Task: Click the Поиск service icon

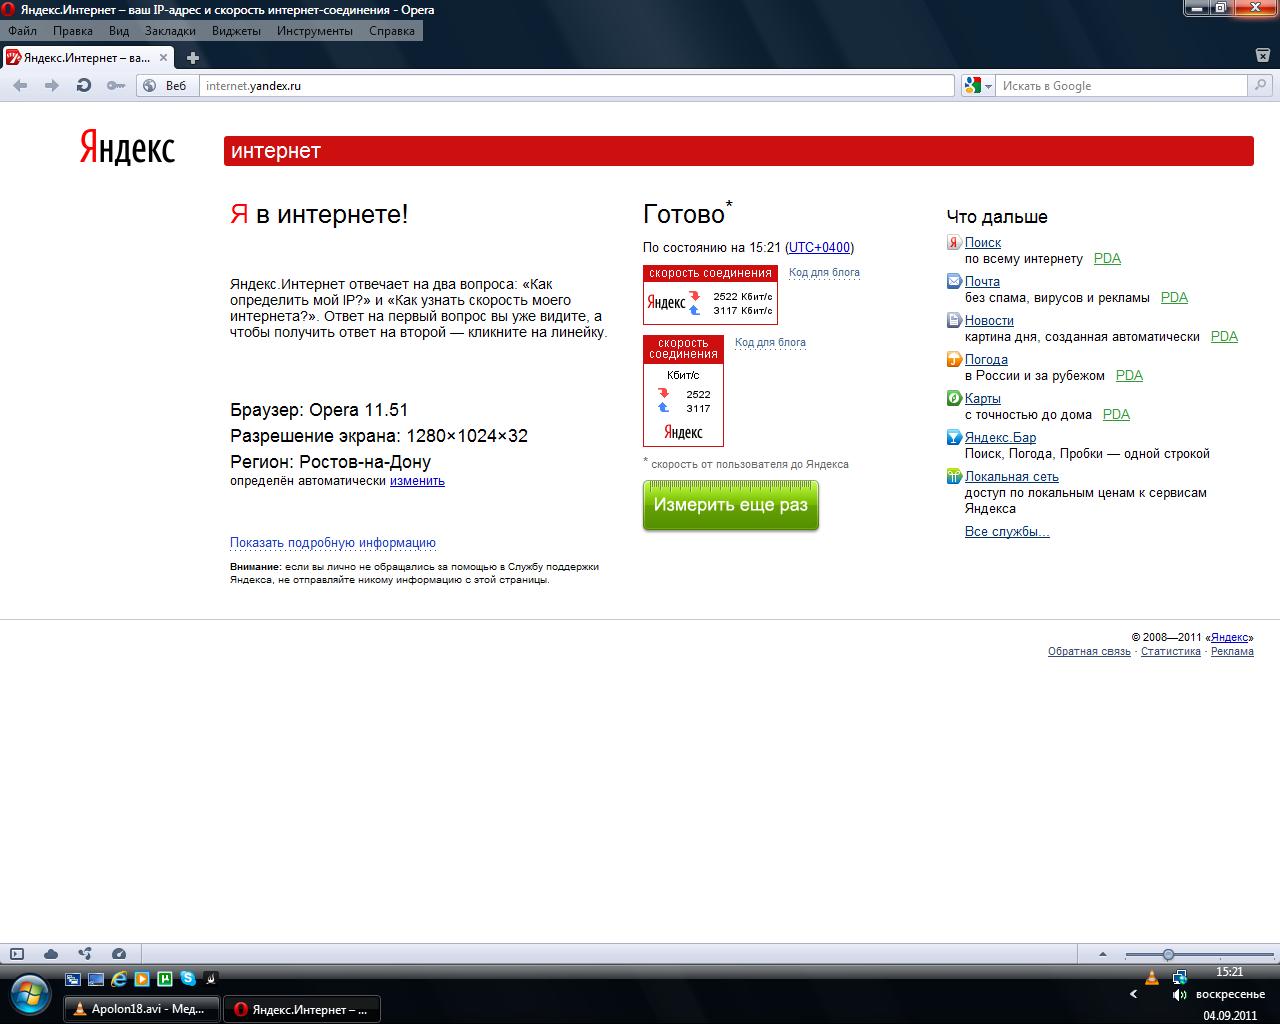Action: click(x=954, y=242)
